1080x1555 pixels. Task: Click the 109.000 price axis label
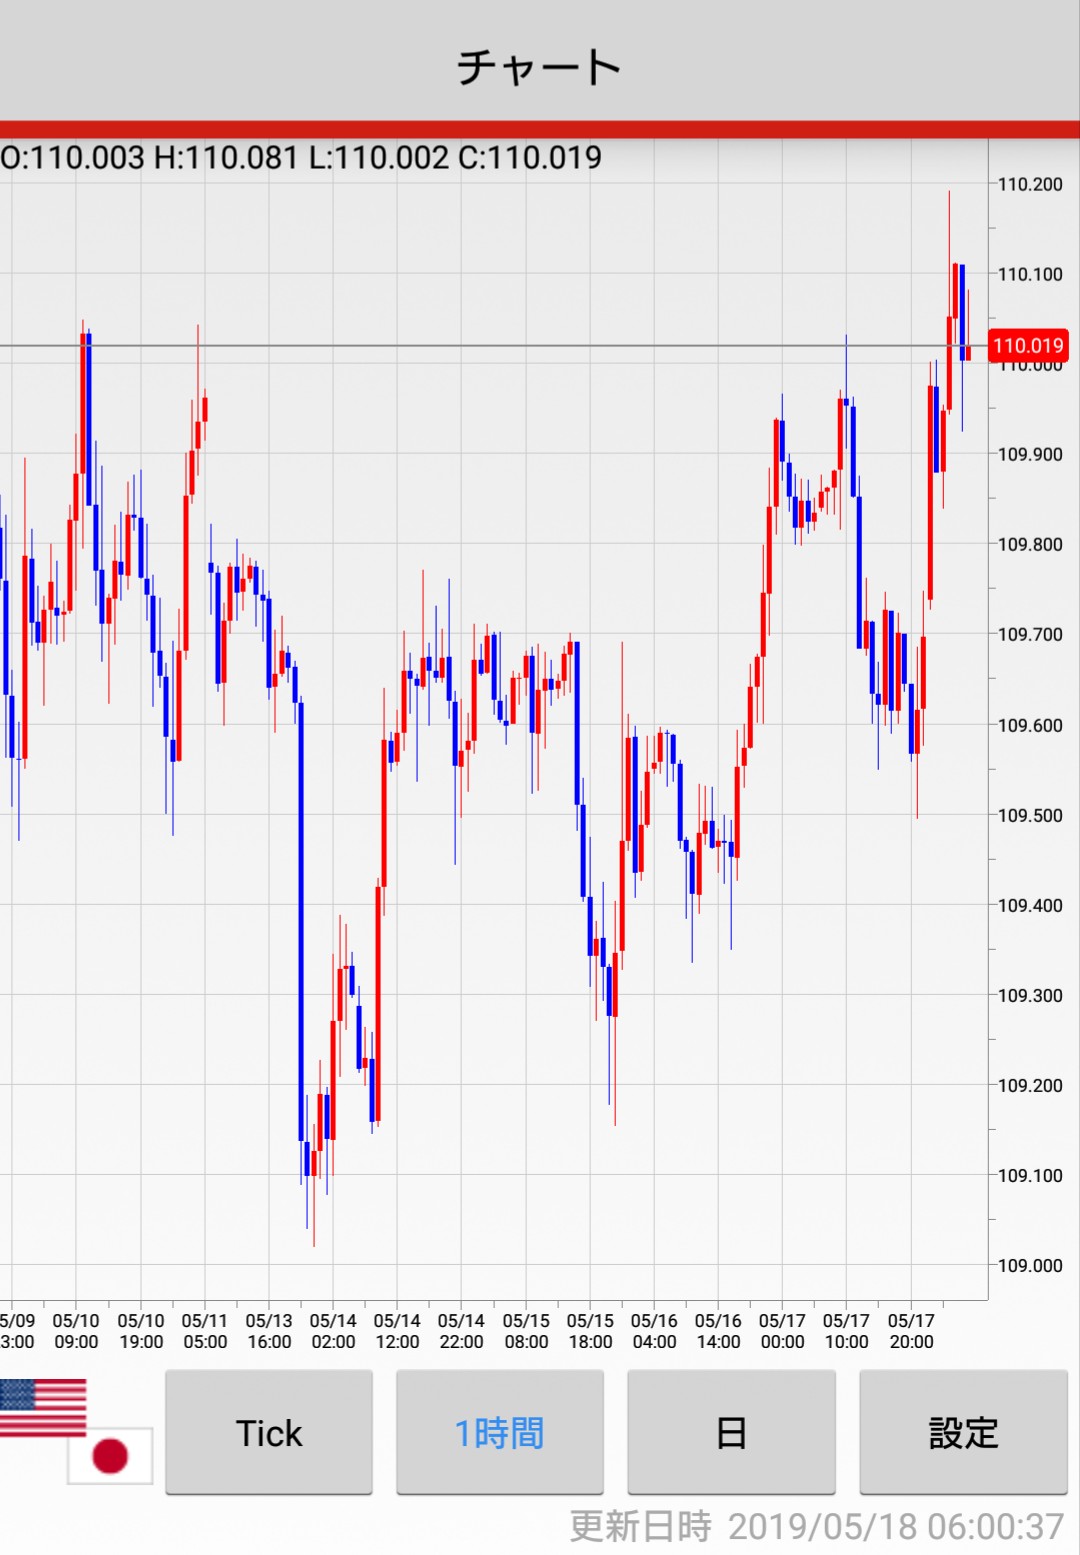(x=1030, y=1265)
